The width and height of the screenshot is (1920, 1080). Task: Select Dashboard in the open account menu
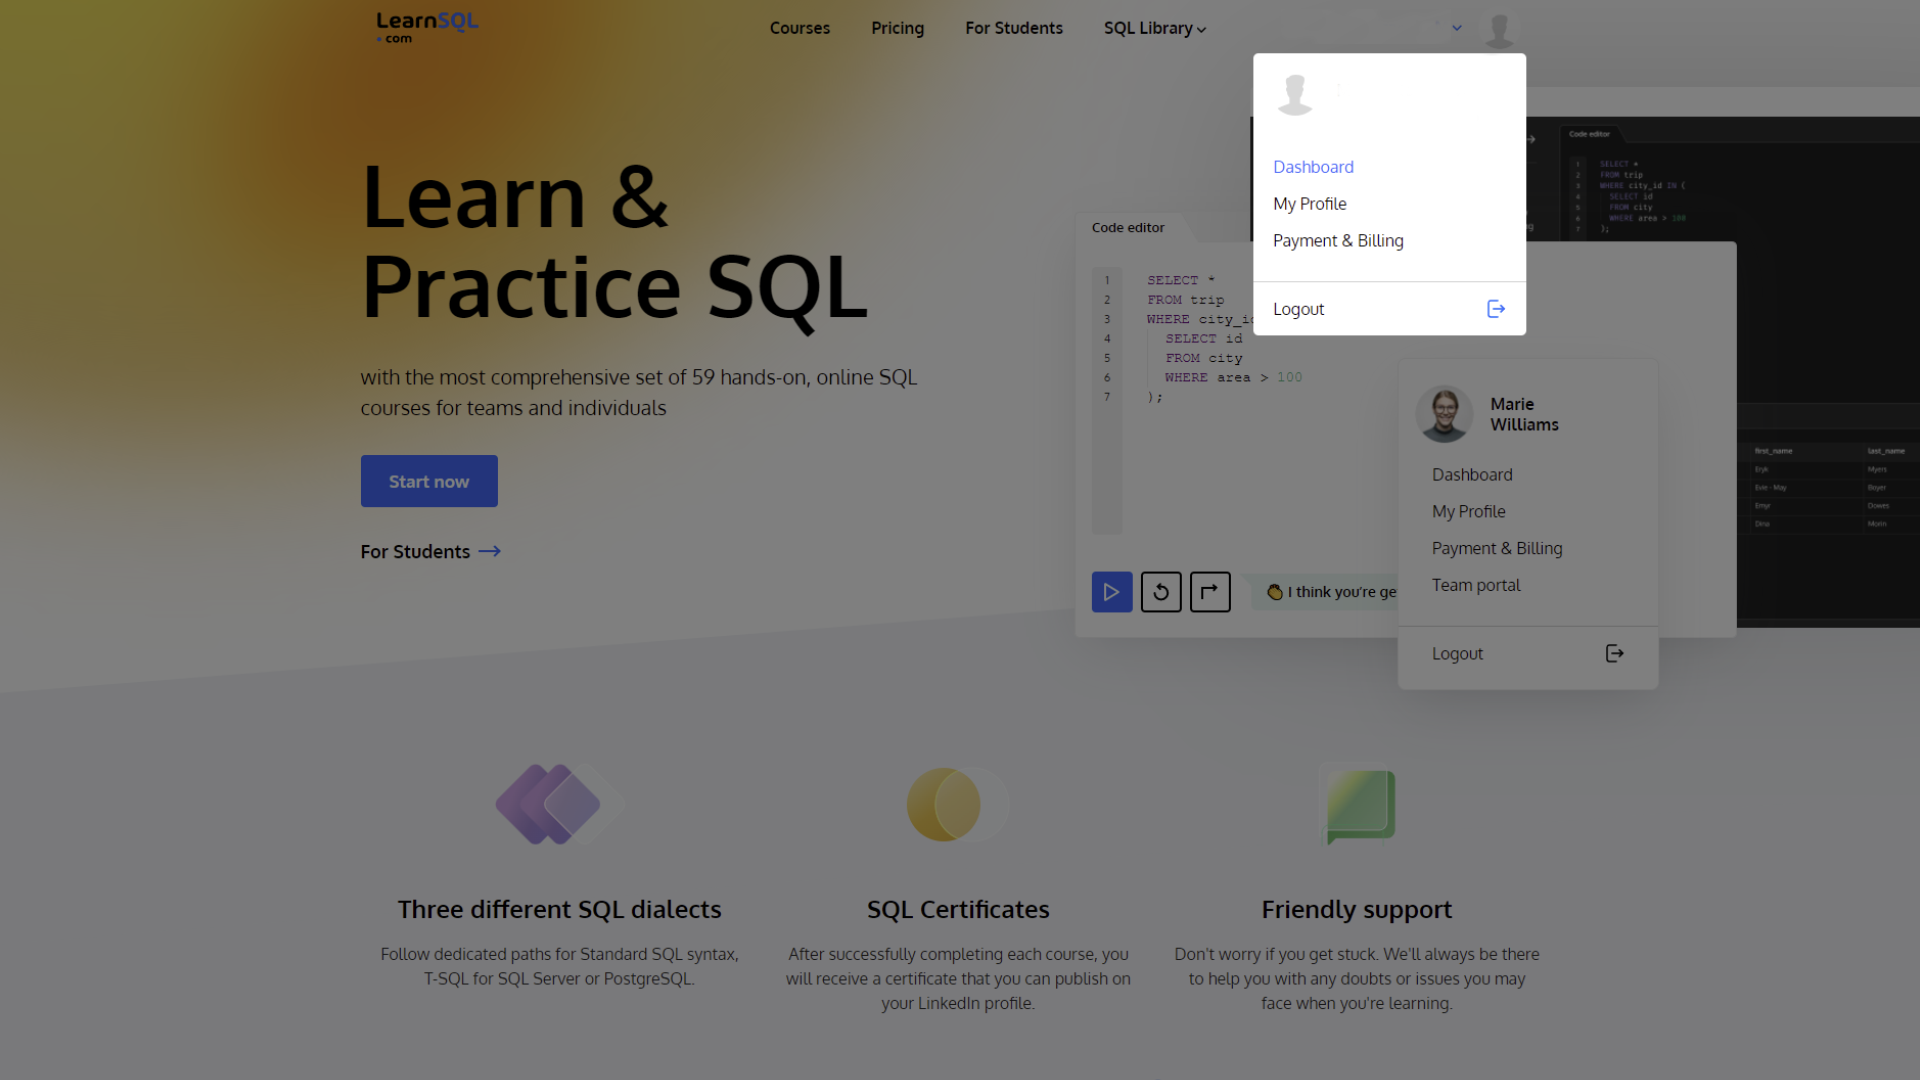(x=1313, y=167)
